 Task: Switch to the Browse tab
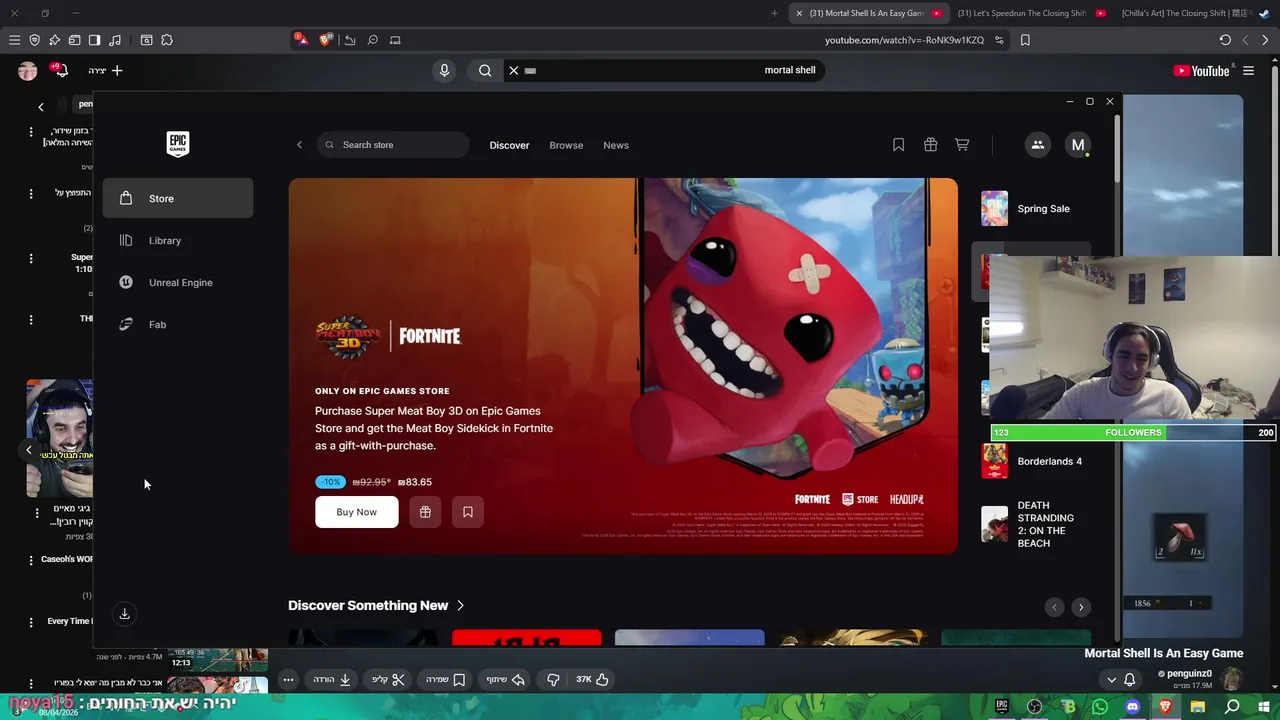click(x=566, y=145)
